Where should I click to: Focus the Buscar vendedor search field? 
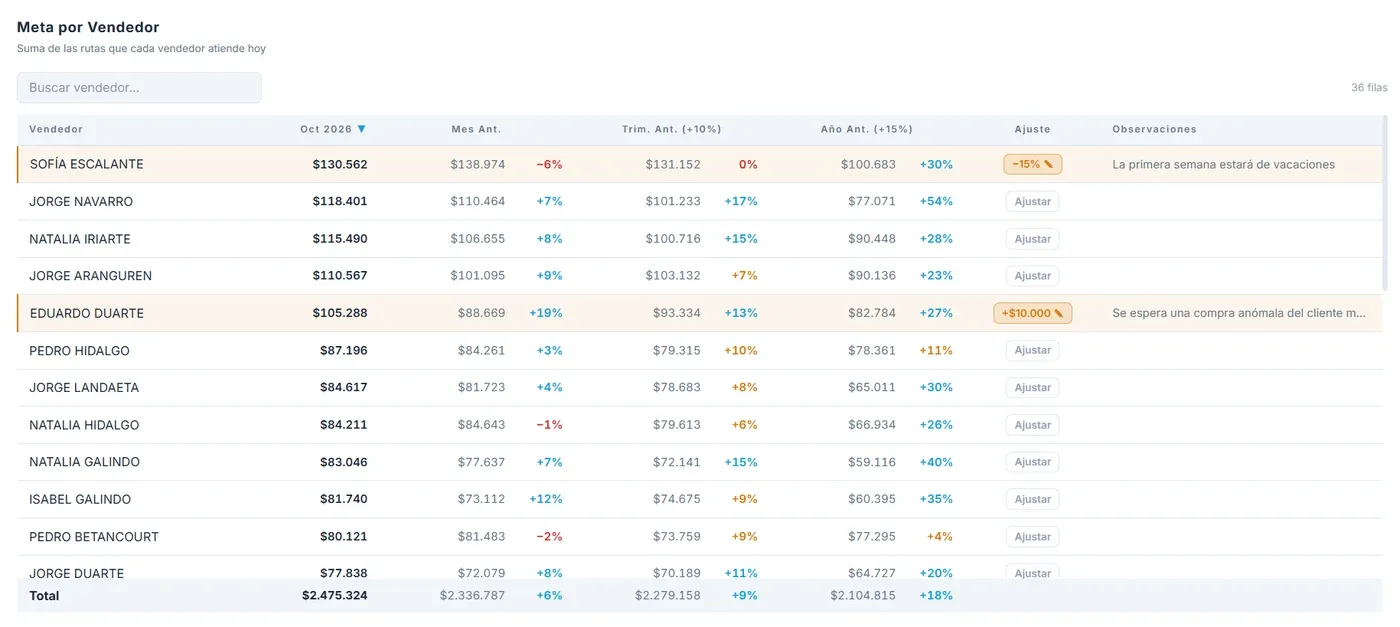(139, 88)
